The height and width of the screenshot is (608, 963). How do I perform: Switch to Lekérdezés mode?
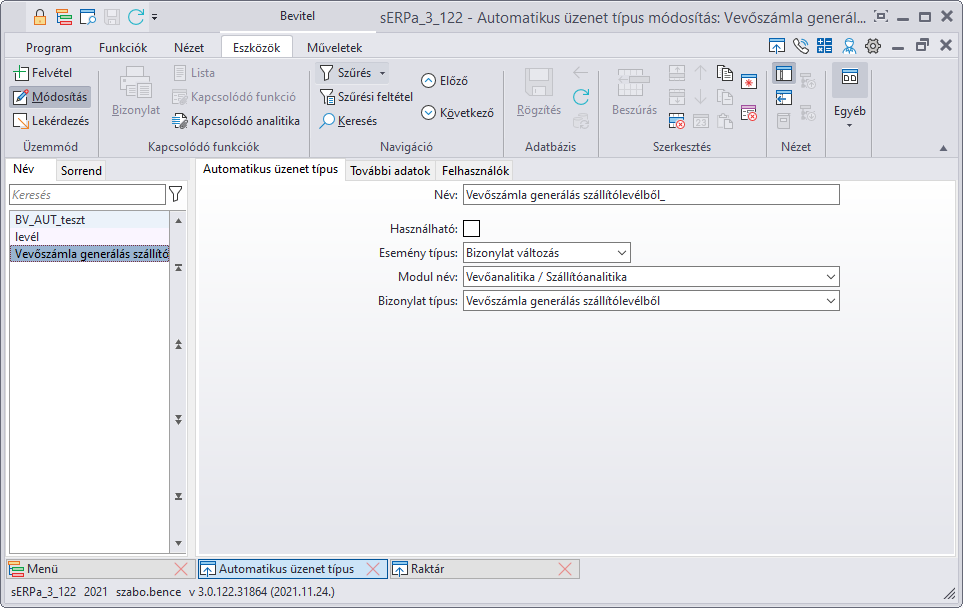pos(52,121)
